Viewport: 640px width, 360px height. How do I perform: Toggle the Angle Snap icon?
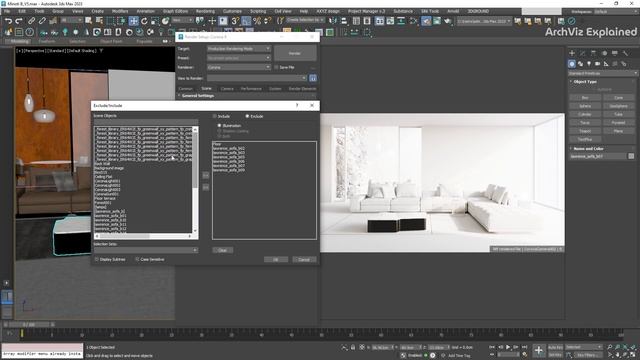246,21
